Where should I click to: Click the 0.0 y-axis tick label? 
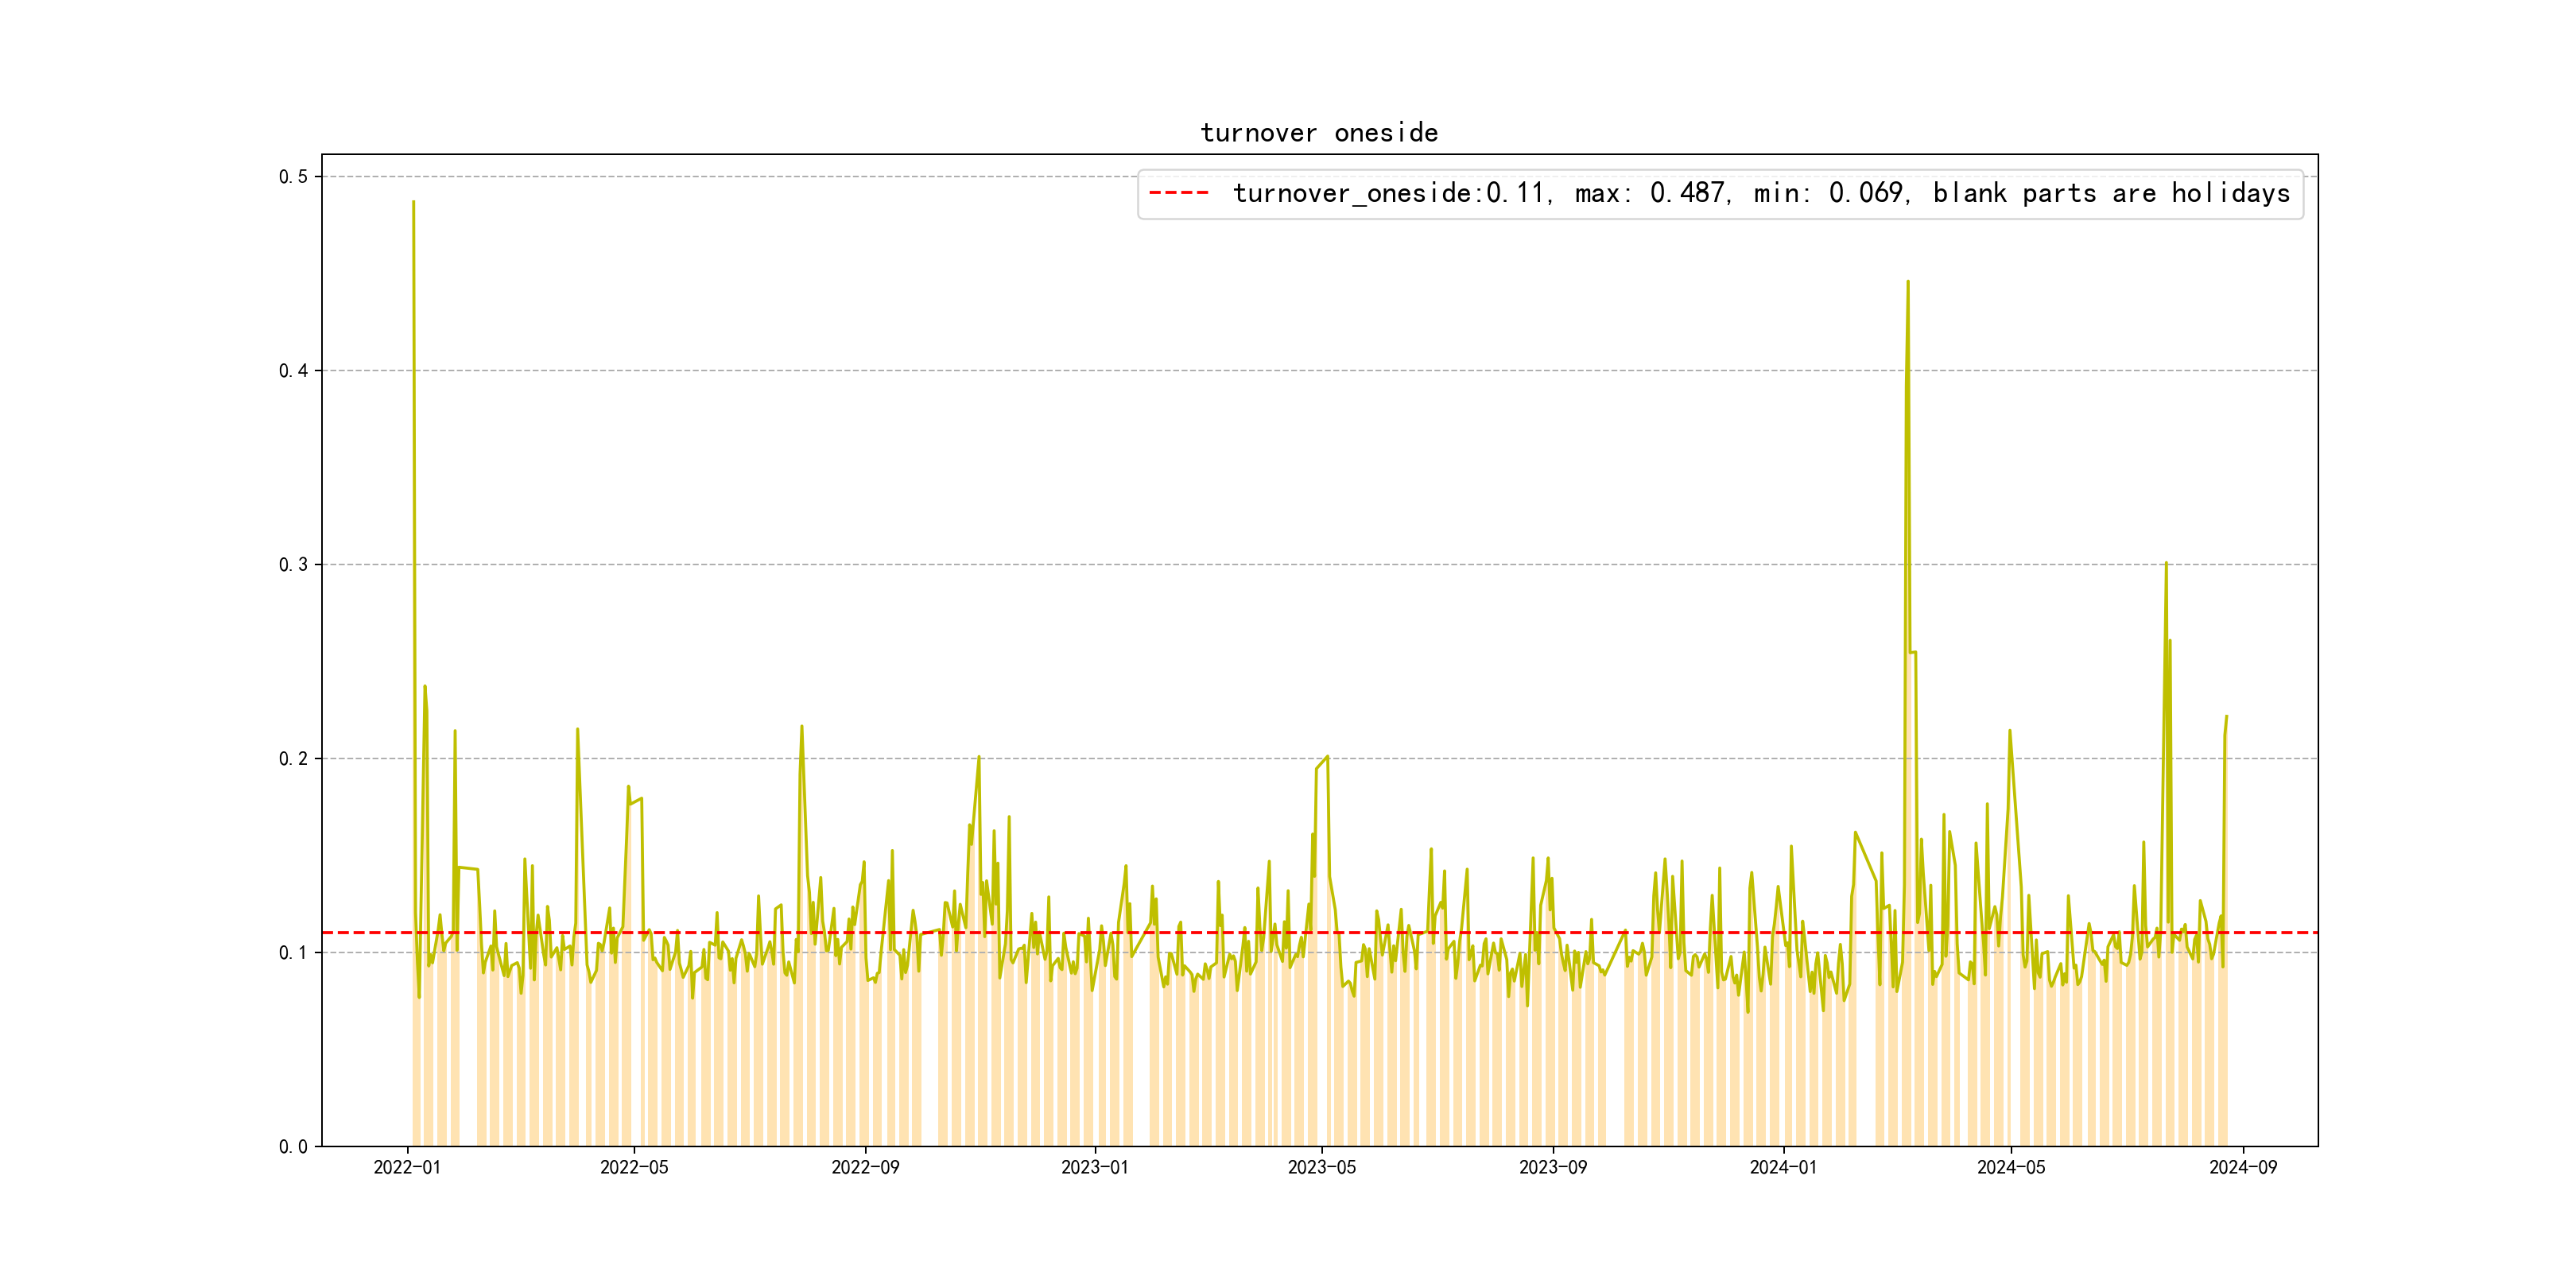coord(293,1147)
